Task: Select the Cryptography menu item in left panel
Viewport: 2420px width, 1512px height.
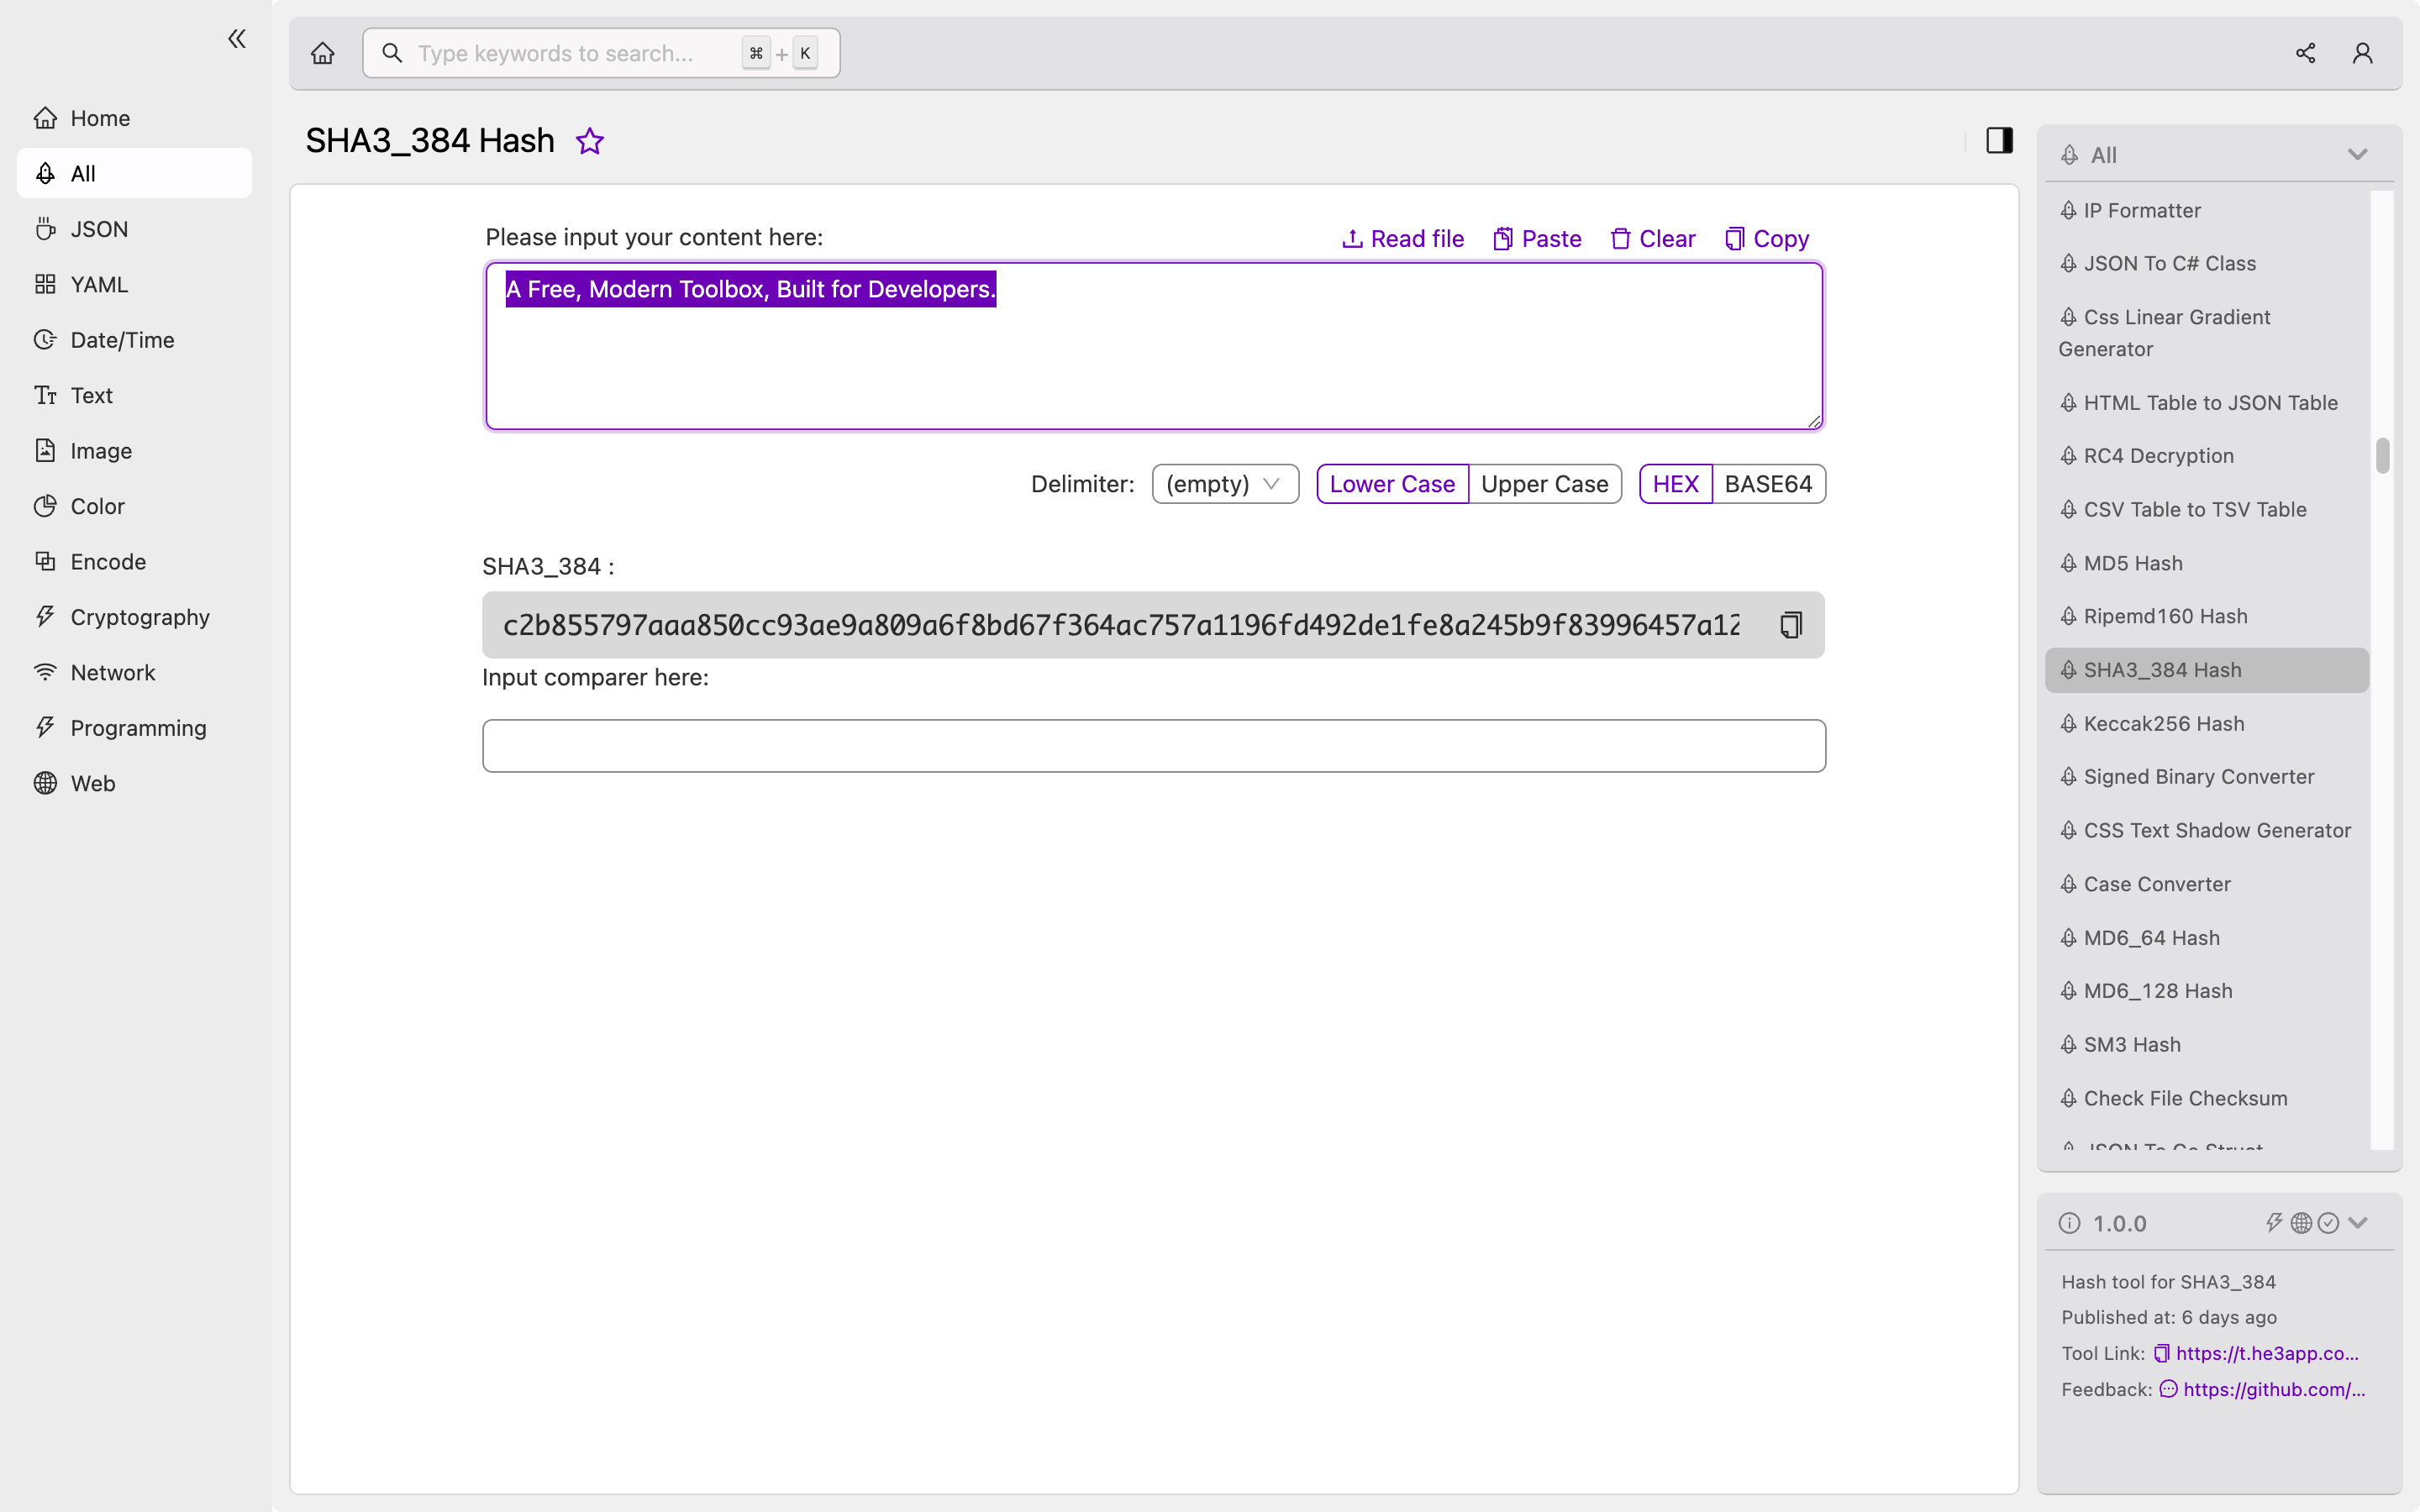Action: coord(139,617)
